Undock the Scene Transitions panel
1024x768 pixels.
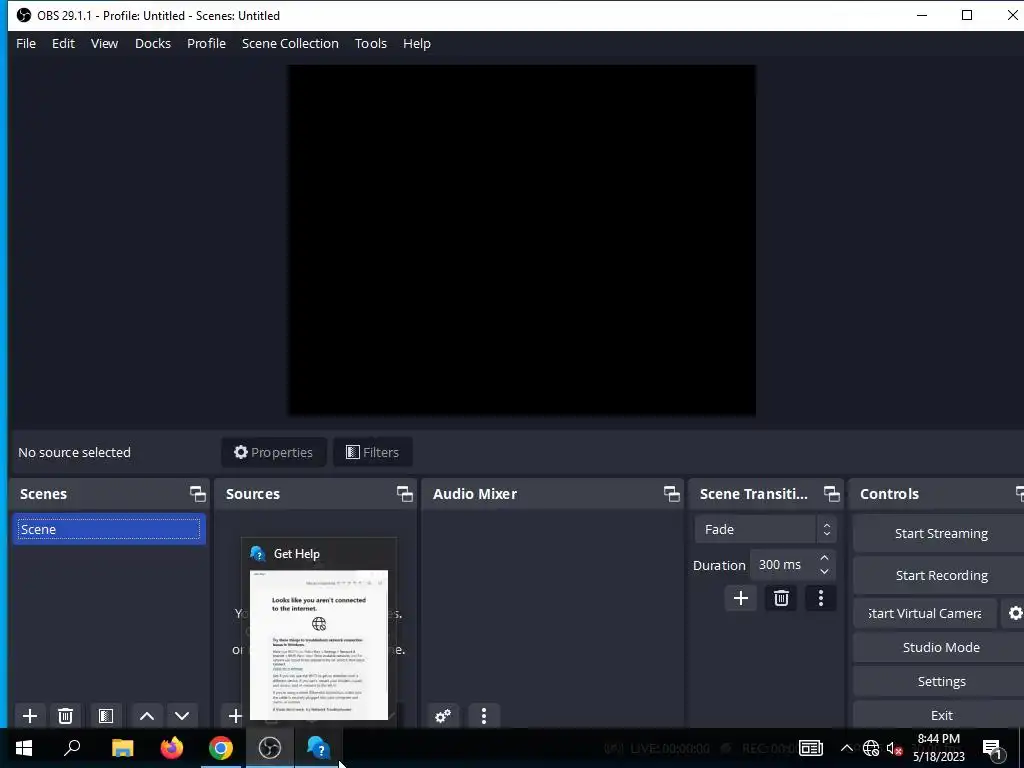click(x=831, y=494)
